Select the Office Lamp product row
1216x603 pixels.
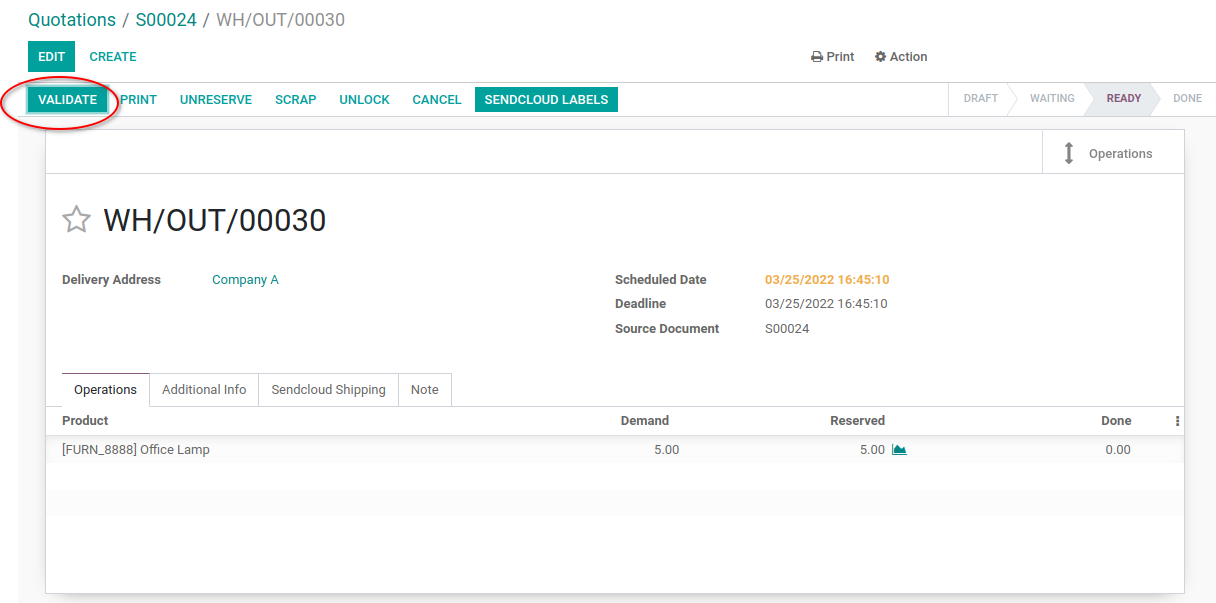coord(615,450)
